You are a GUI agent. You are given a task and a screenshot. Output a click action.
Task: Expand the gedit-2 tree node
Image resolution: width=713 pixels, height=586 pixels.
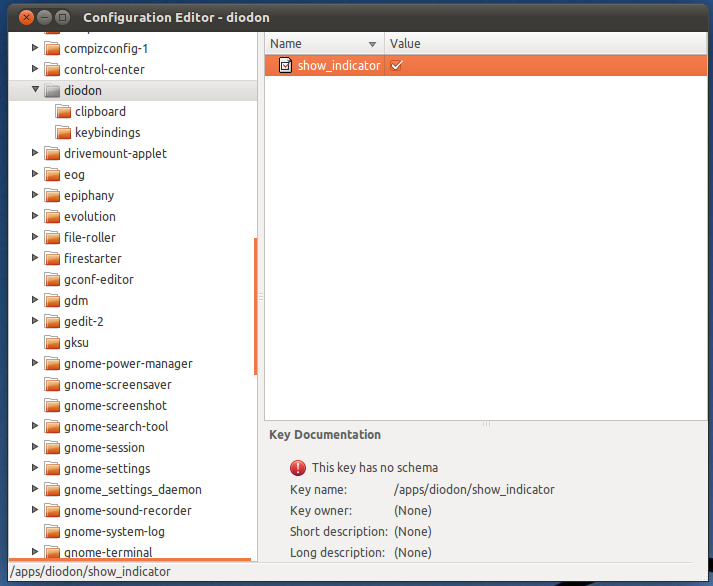tap(35, 321)
